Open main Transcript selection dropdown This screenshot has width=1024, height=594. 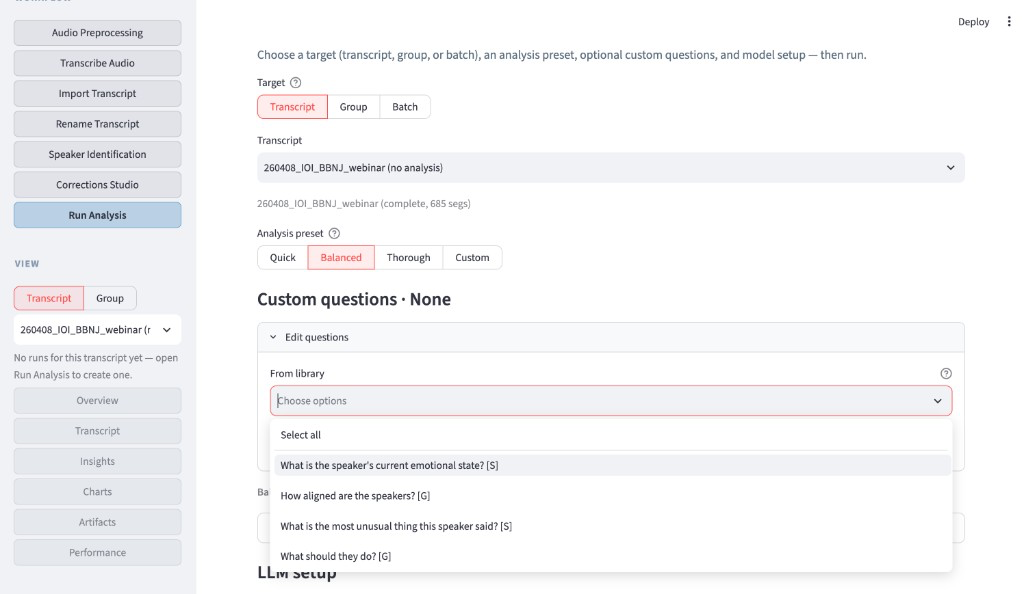(611, 168)
